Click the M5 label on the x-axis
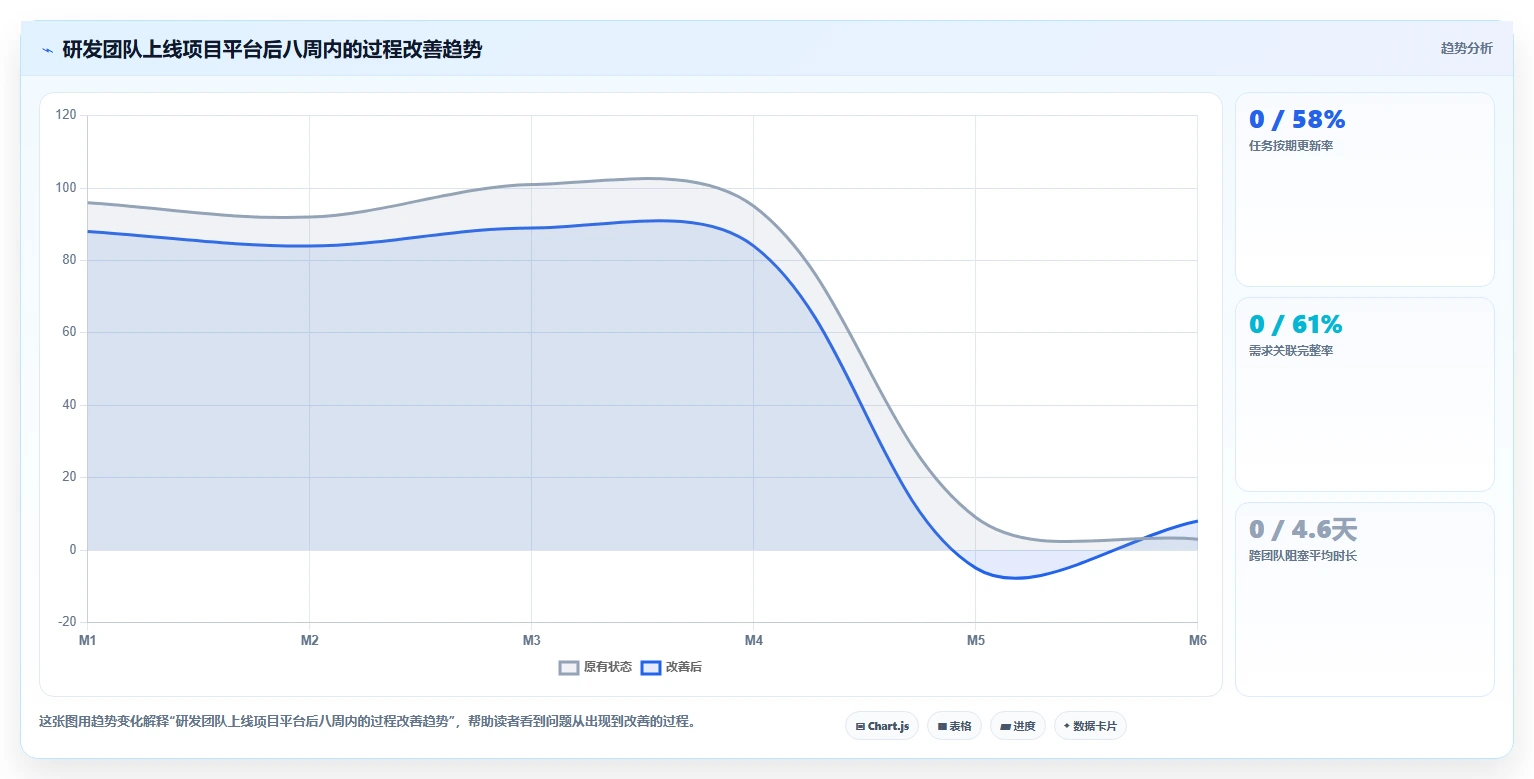 pyautogui.click(x=976, y=641)
